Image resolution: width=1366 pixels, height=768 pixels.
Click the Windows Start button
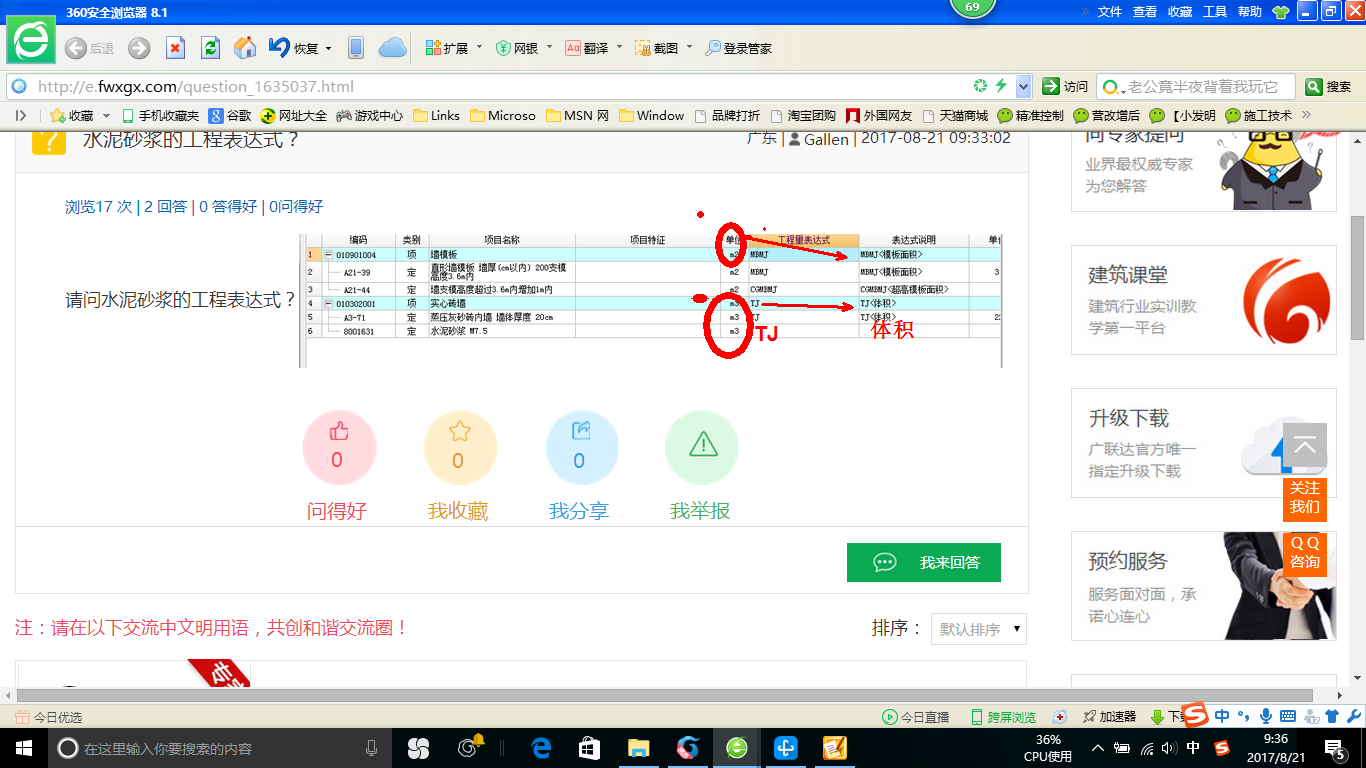point(22,748)
